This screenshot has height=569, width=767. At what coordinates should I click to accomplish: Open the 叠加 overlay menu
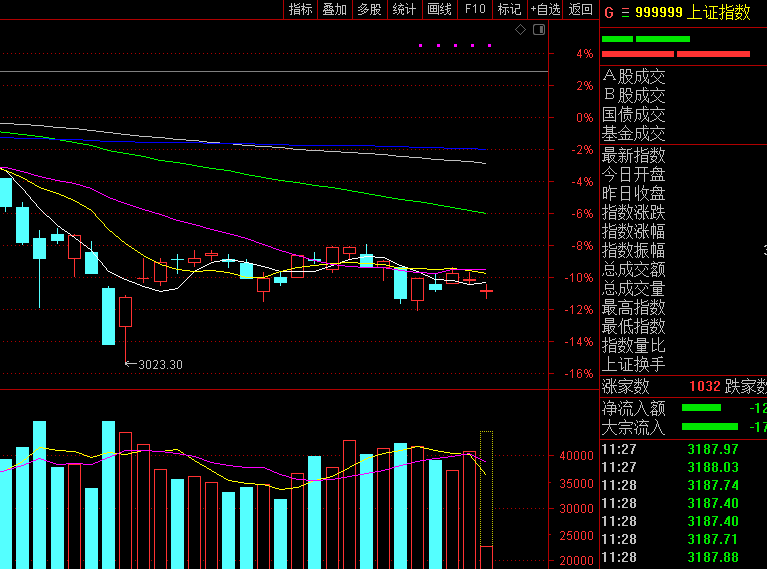334,9
